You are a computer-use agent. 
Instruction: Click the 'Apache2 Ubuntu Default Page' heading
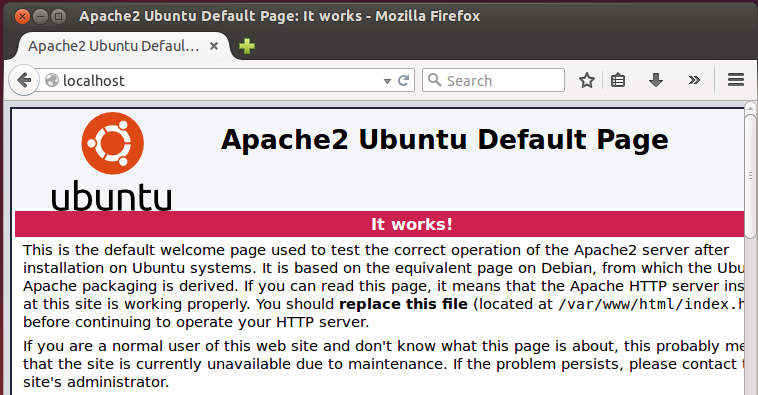445,140
